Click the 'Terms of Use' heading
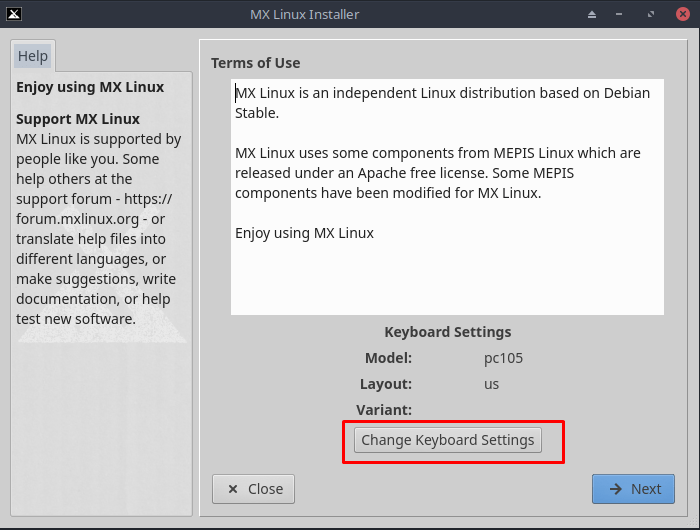Screen dimensions: 700x530 [x=256, y=63]
